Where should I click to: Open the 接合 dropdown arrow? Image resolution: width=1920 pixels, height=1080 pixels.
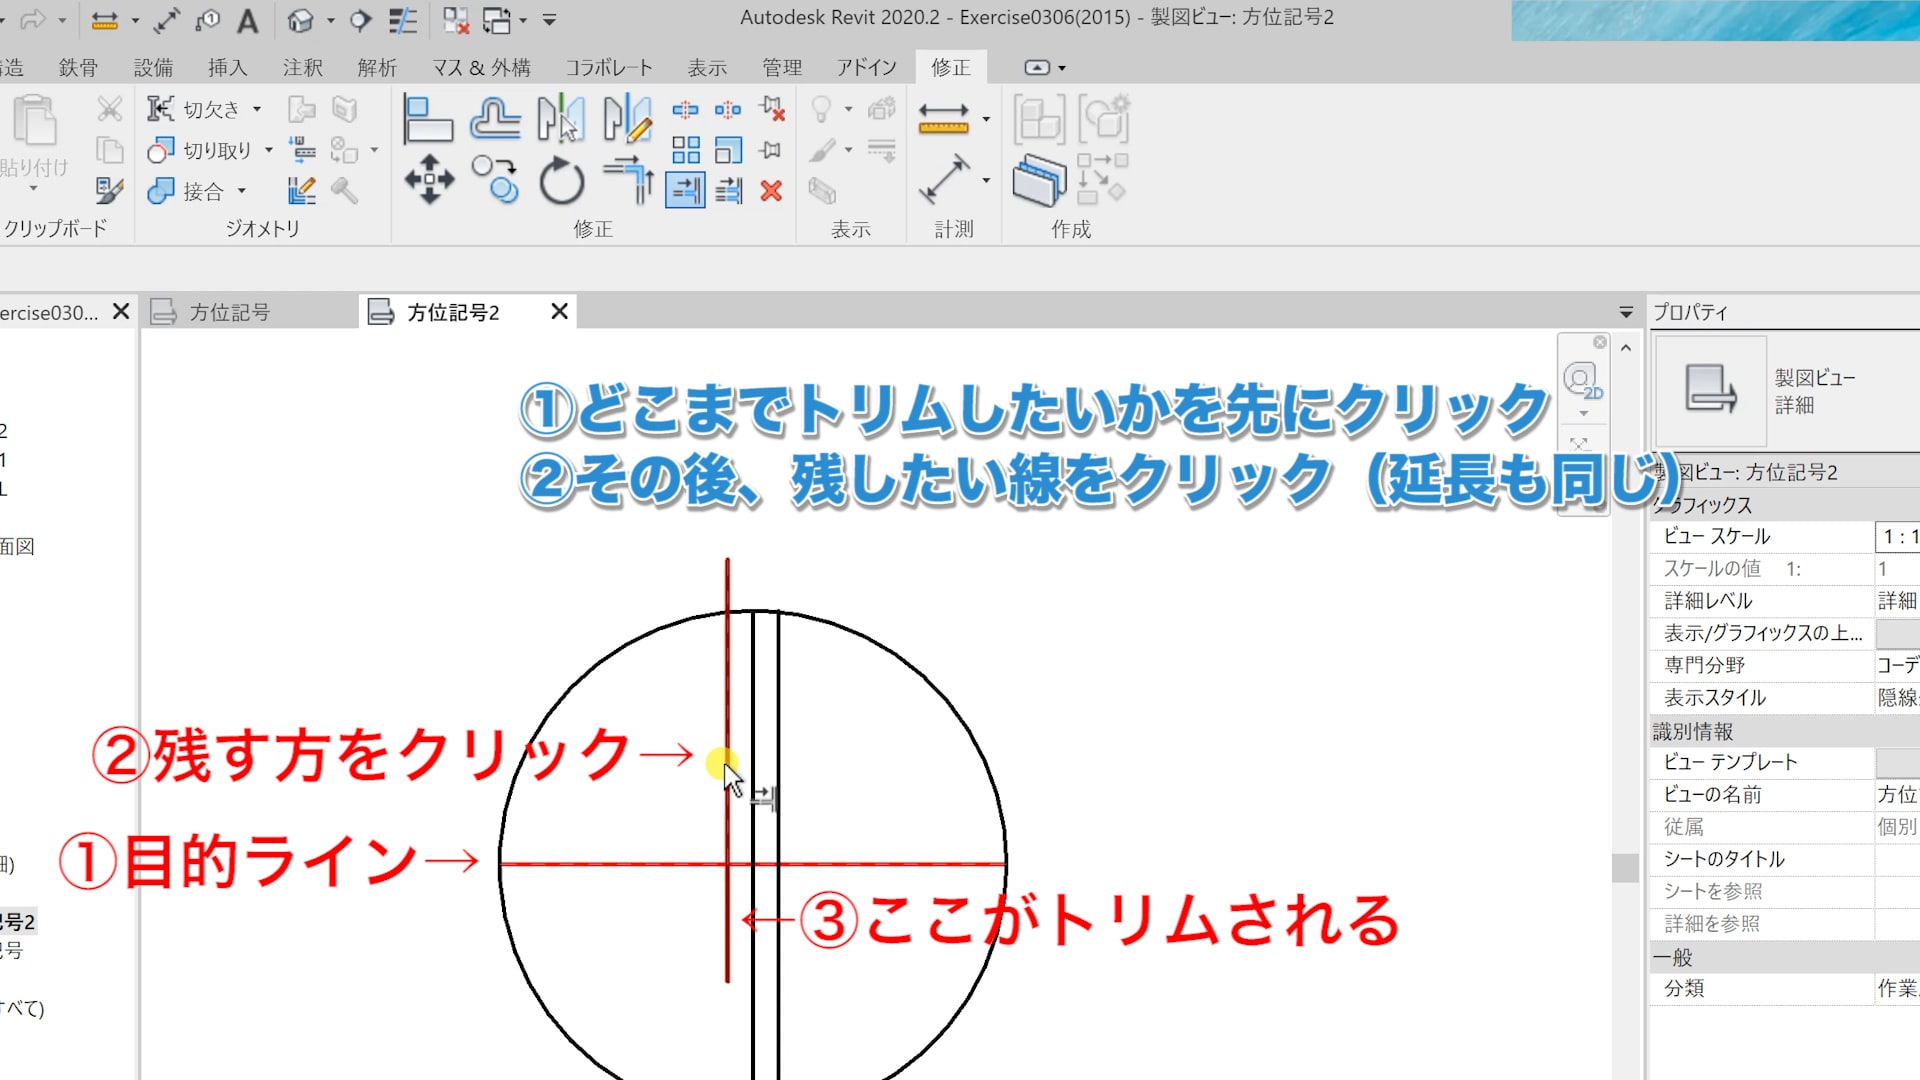(241, 191)
